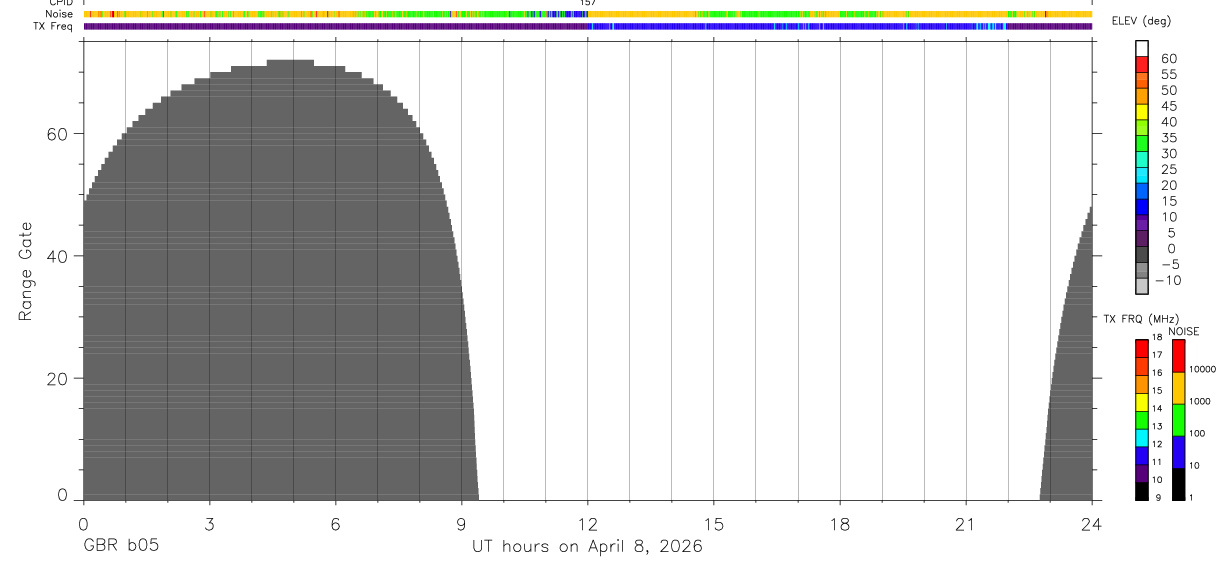Click the 'GBR b05' radar label
Screen dimensions: 1228x567
(x=120, y=546)
